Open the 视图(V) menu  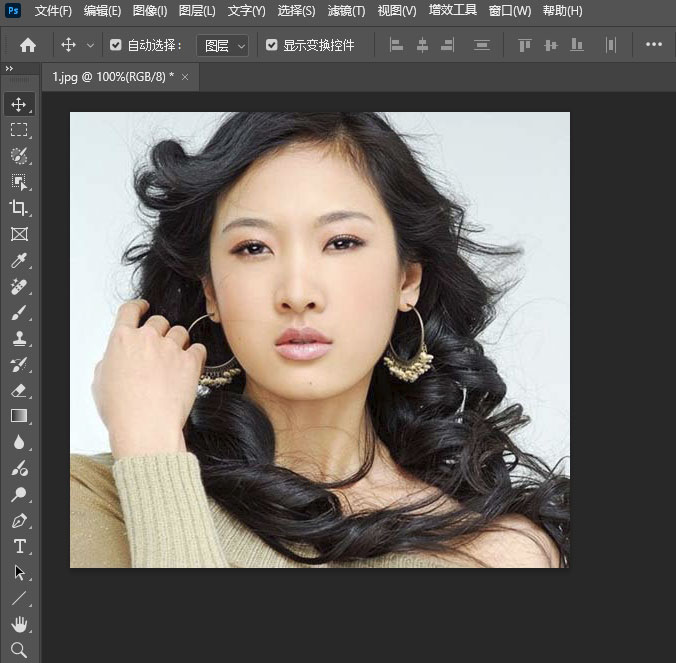click(397, 10)
